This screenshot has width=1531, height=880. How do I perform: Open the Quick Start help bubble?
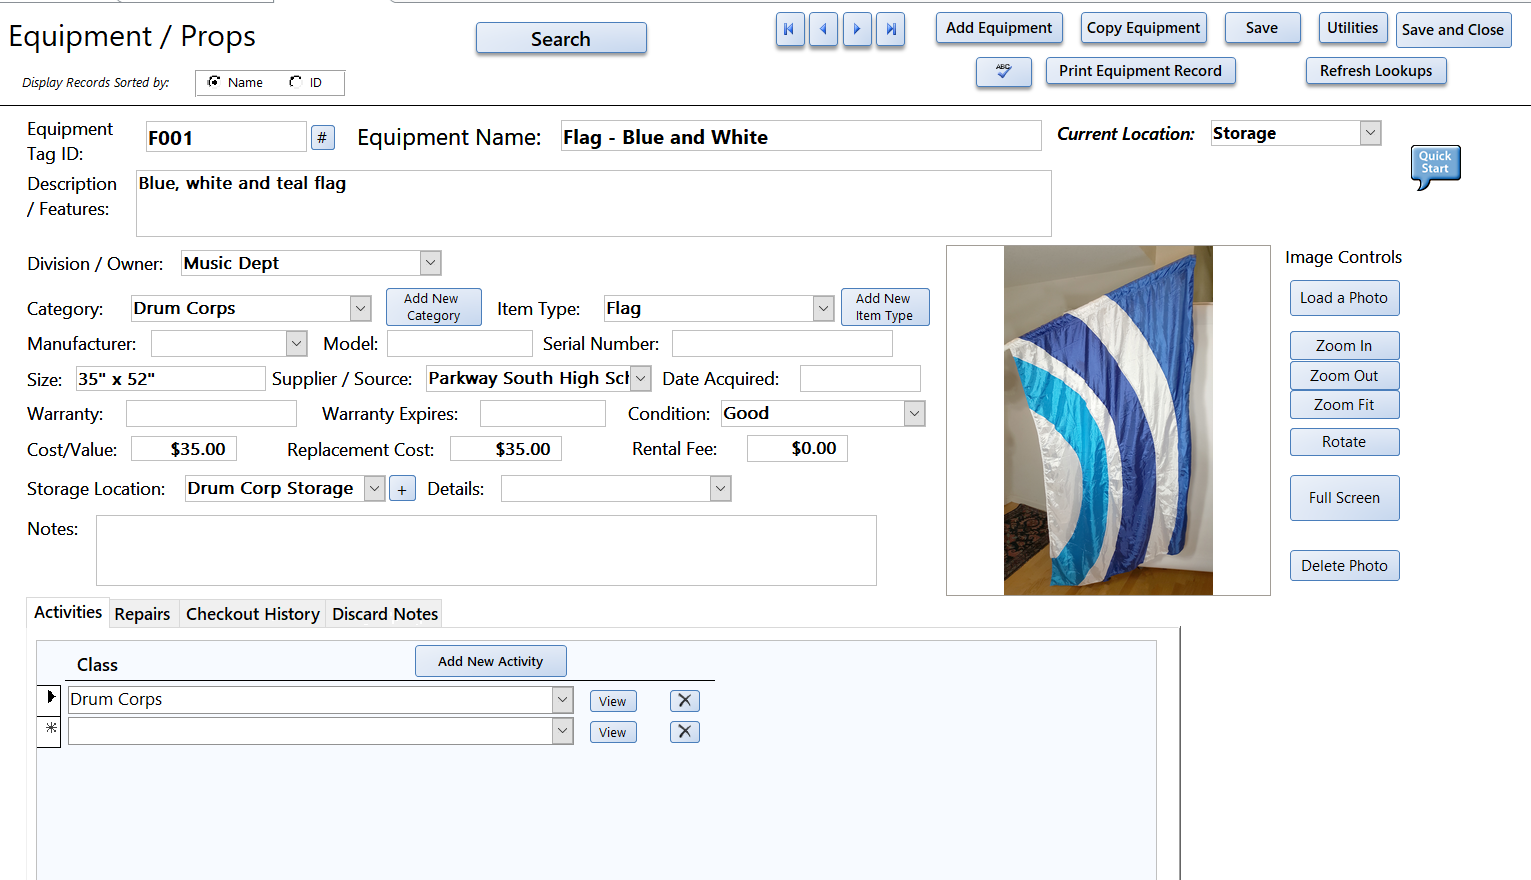[1435, 164]
